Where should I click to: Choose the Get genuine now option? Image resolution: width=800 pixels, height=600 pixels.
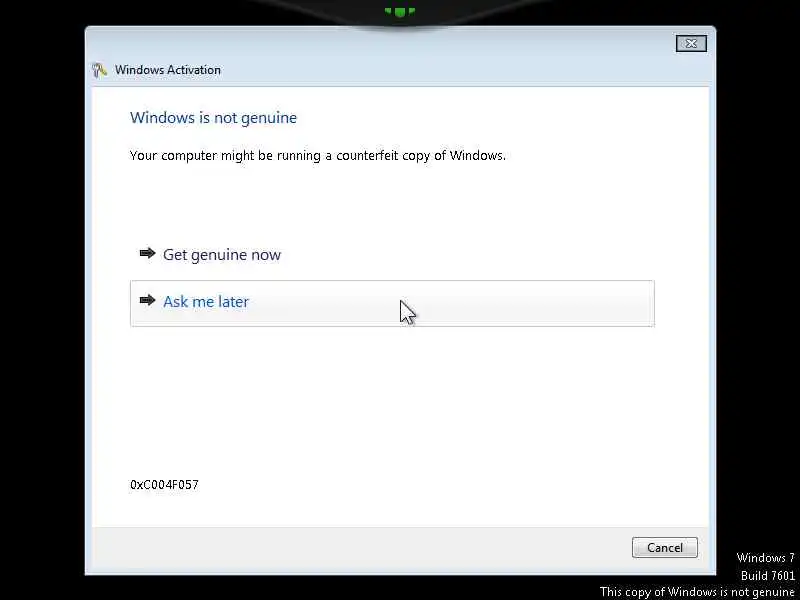[x=392, y=255]
